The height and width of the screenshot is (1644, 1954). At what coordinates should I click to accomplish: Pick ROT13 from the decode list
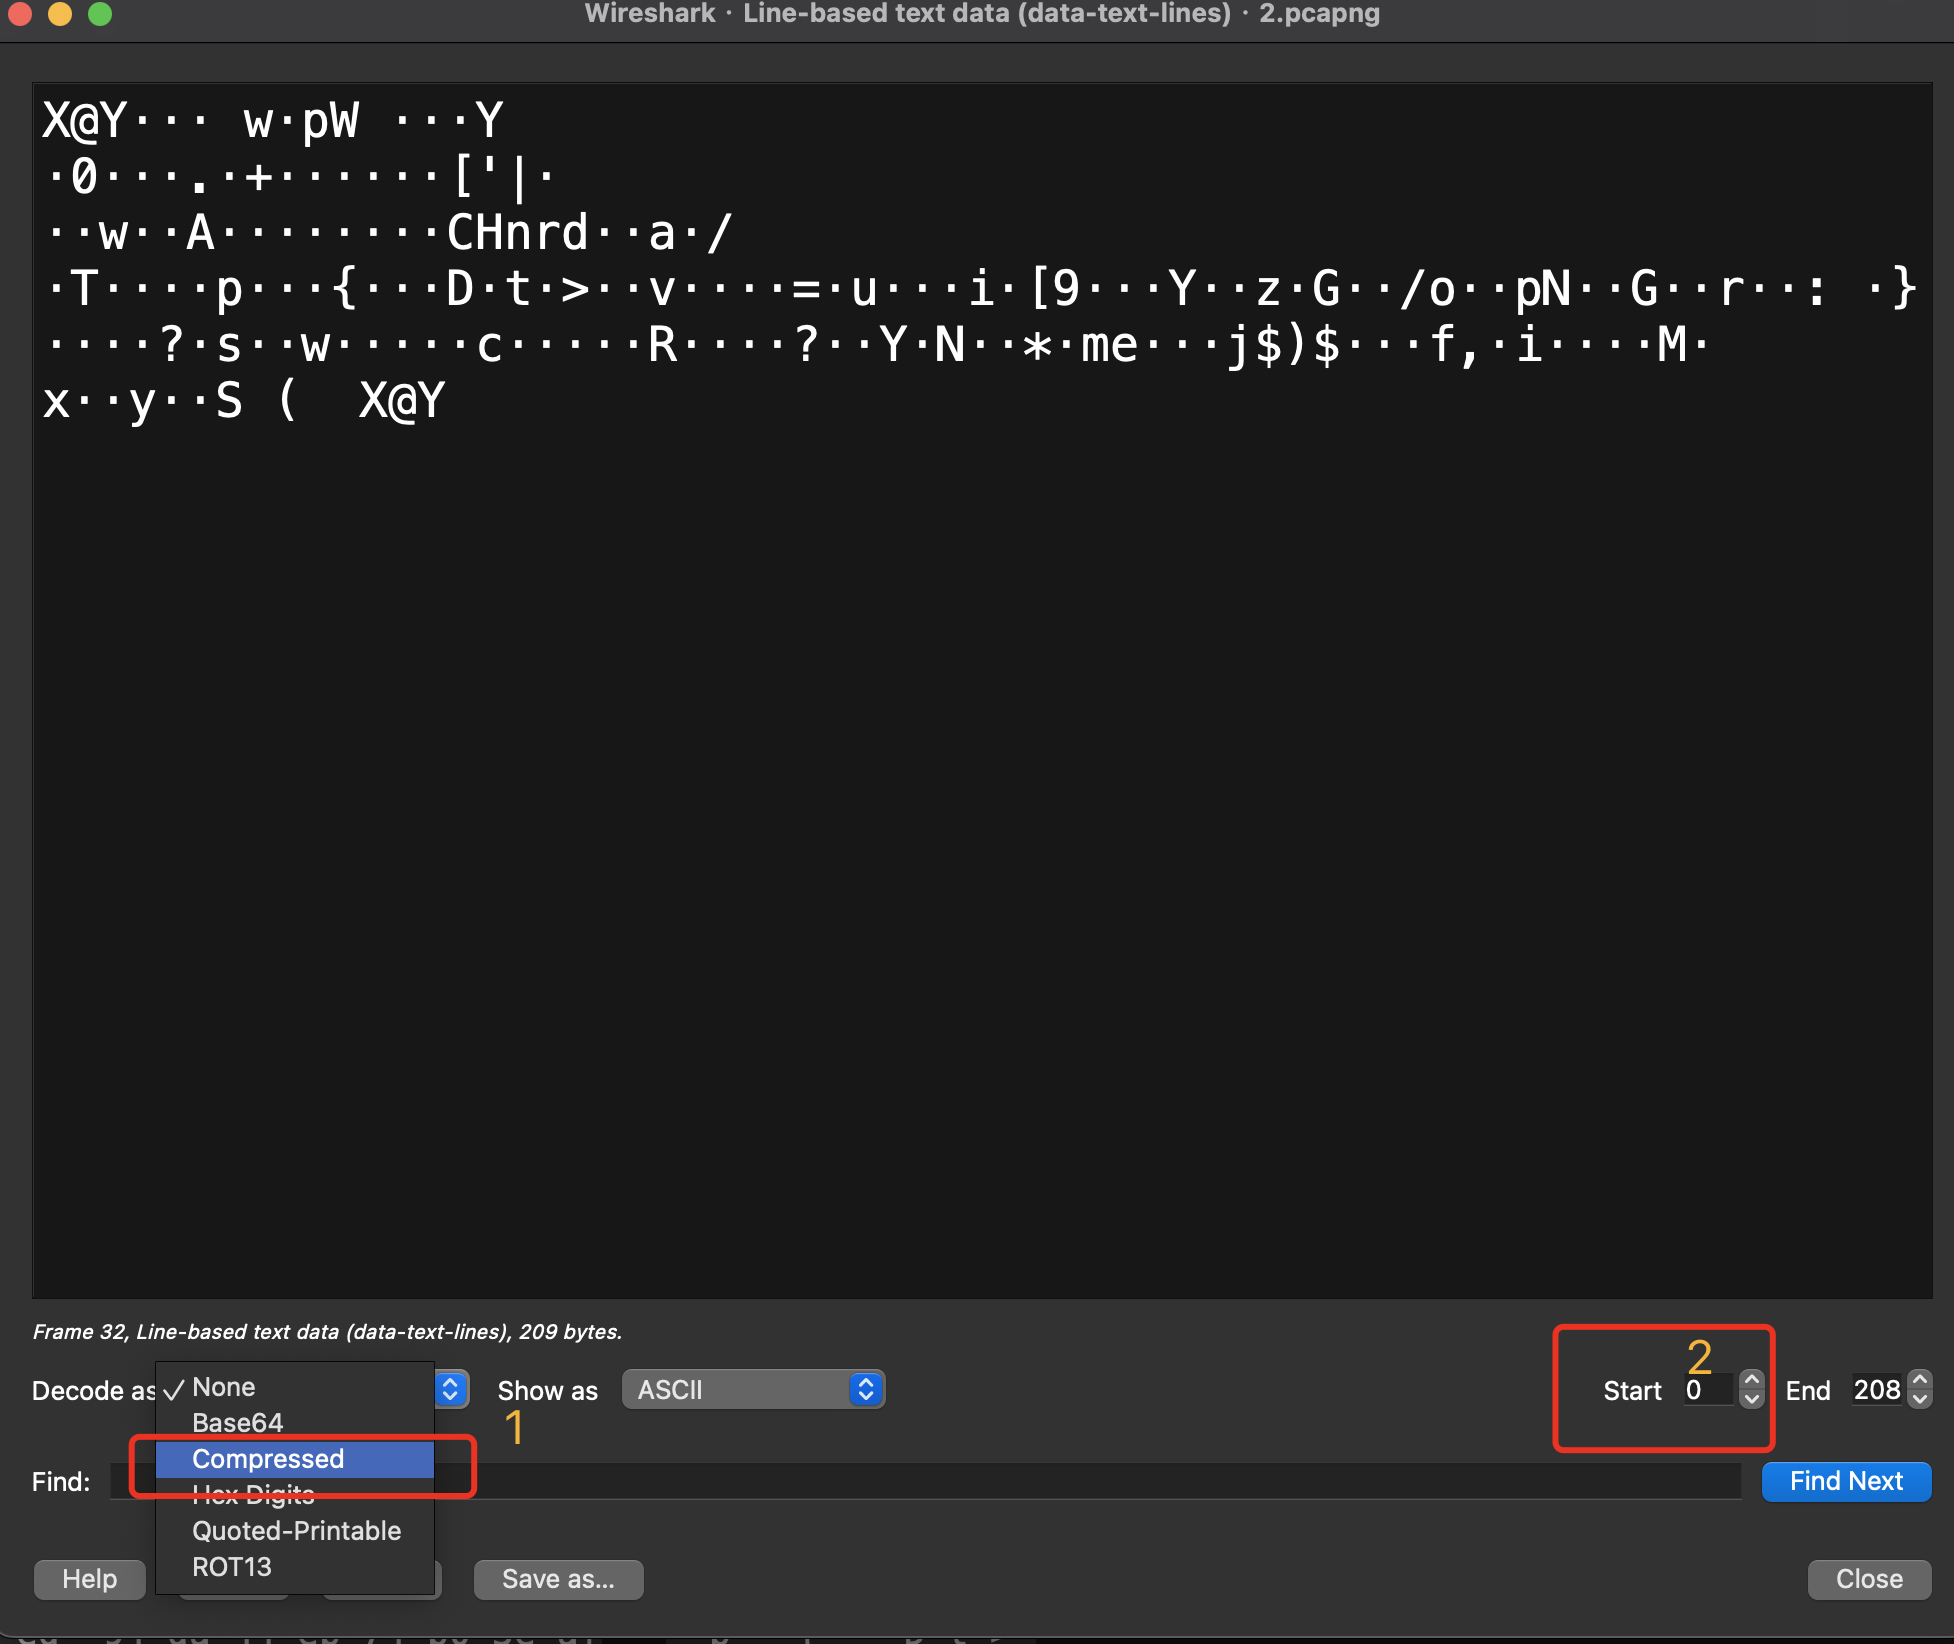[x=231, y=1567]
